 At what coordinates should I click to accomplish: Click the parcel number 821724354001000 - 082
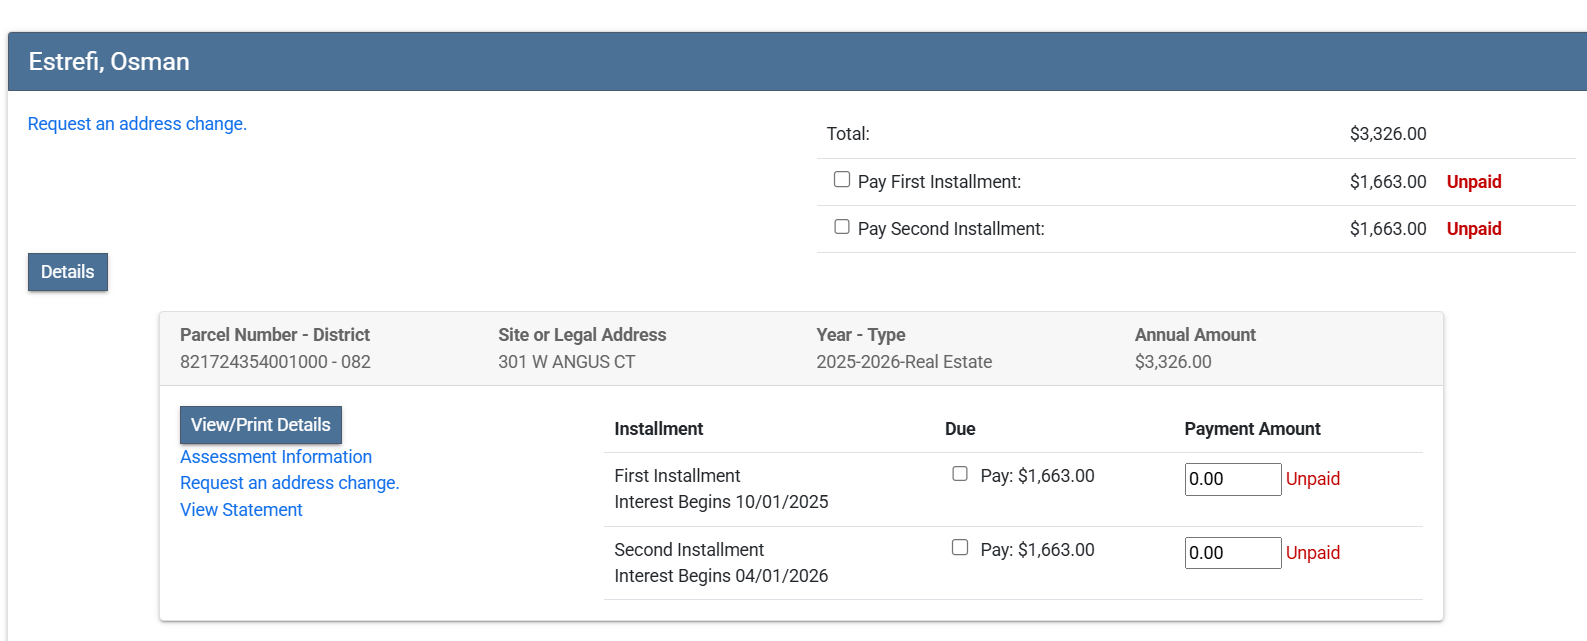coord(275,362)
